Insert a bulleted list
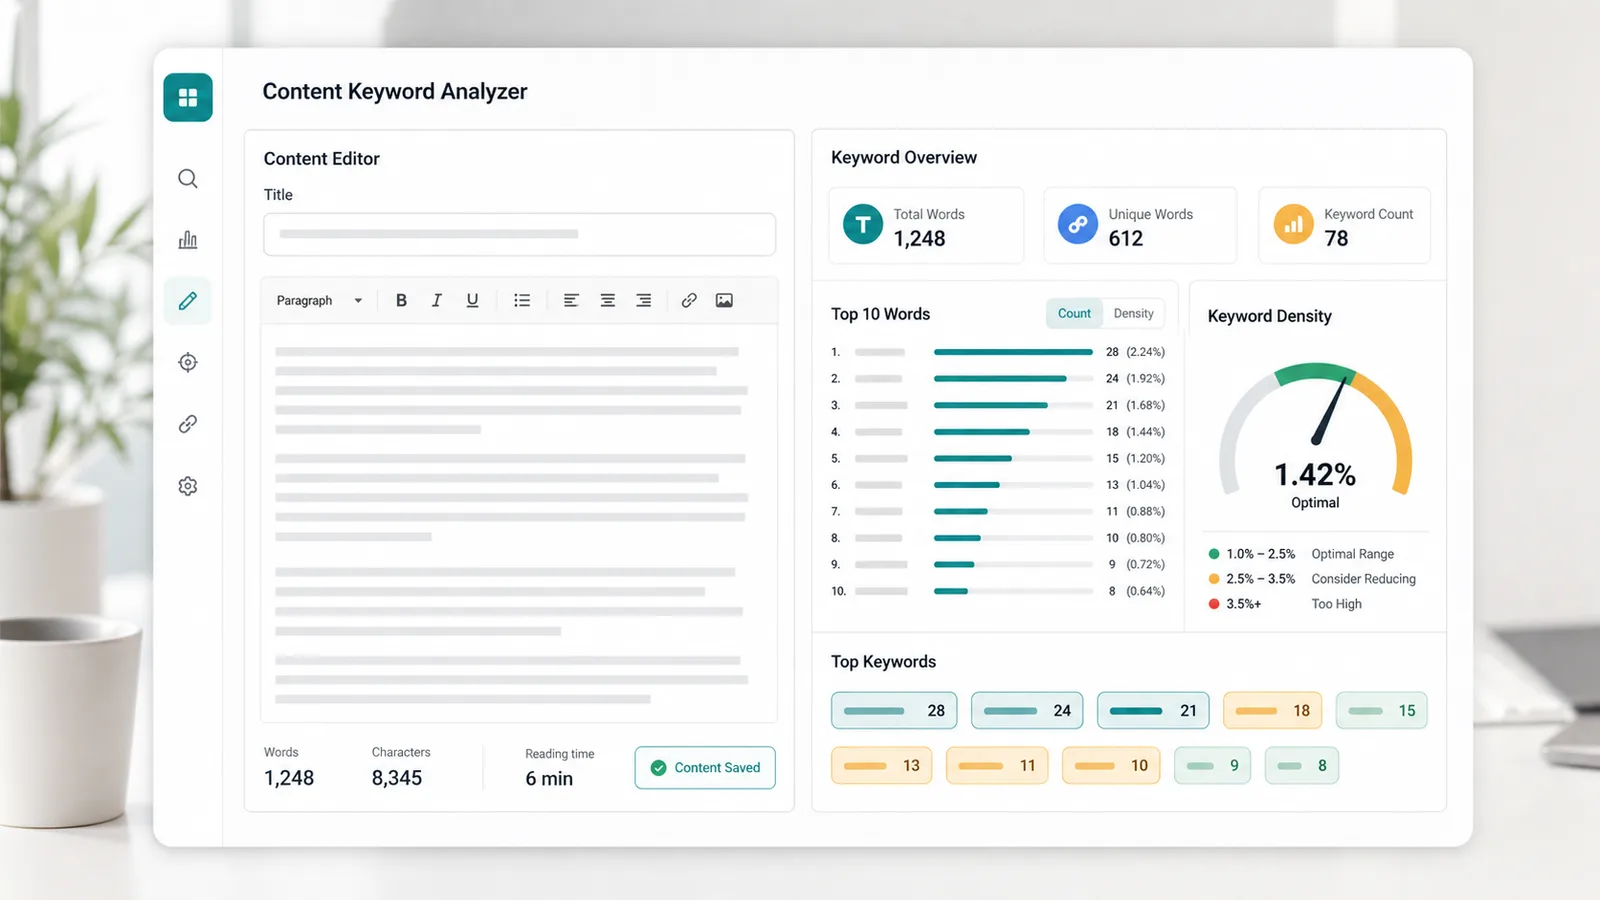The width and height of the screenshot is (1600, 900). click(x=522, y=300)
